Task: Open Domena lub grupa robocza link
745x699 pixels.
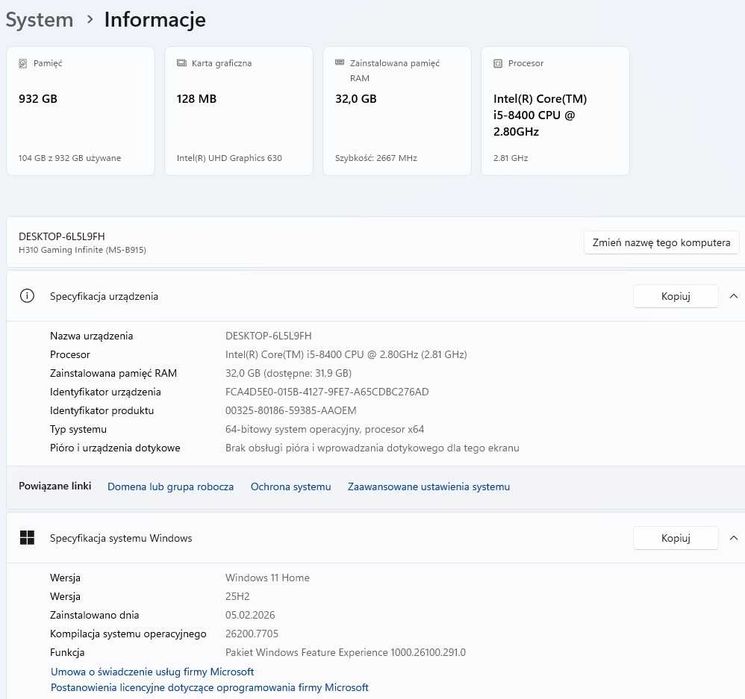Action: tap(170, 487)
